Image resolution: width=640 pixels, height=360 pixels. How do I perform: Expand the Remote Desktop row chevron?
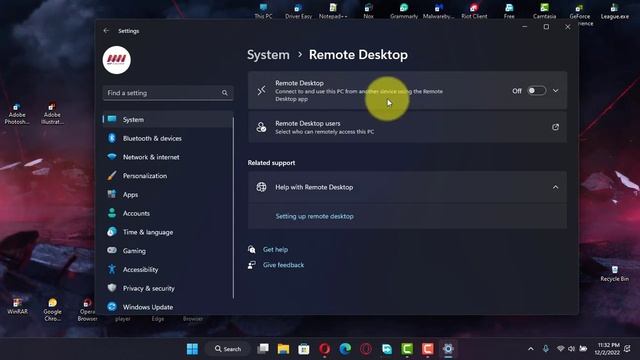556,91
